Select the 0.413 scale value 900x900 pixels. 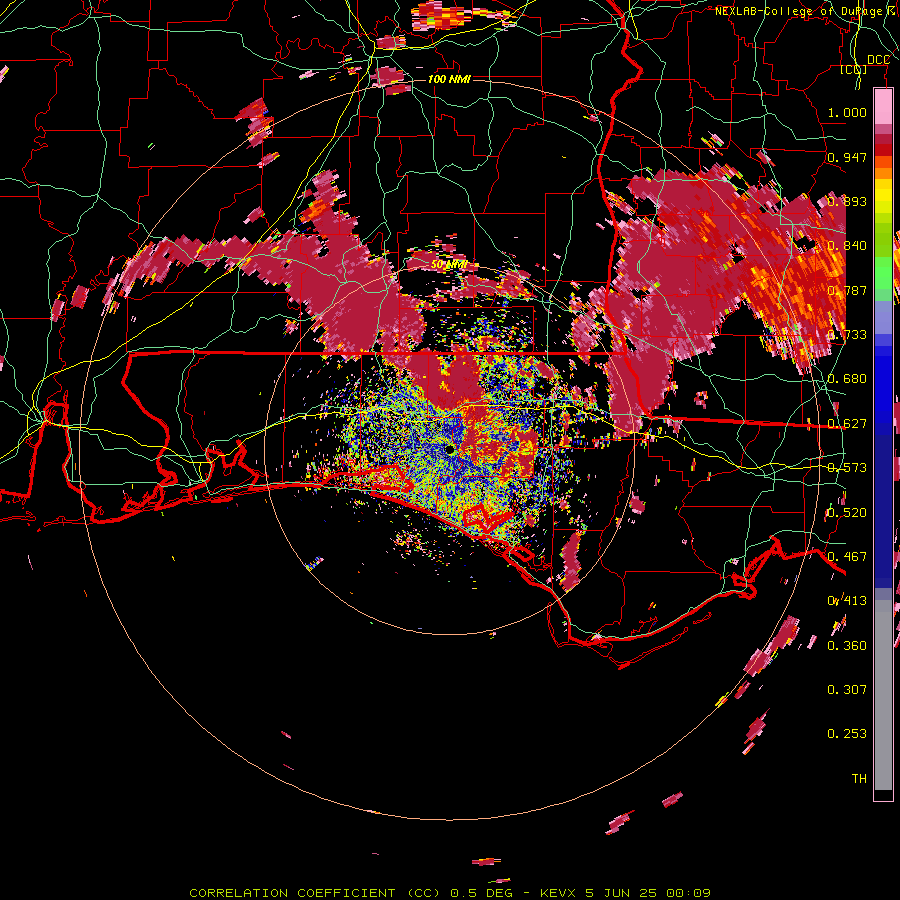(847, 601)
